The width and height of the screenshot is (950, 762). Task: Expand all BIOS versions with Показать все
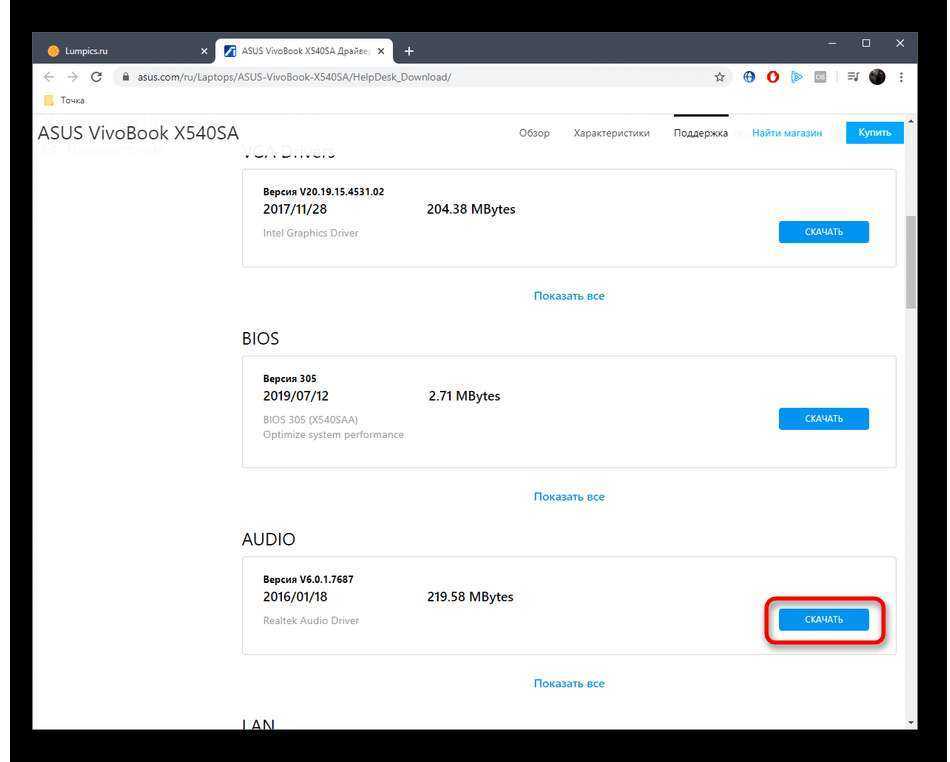point(569,497)
